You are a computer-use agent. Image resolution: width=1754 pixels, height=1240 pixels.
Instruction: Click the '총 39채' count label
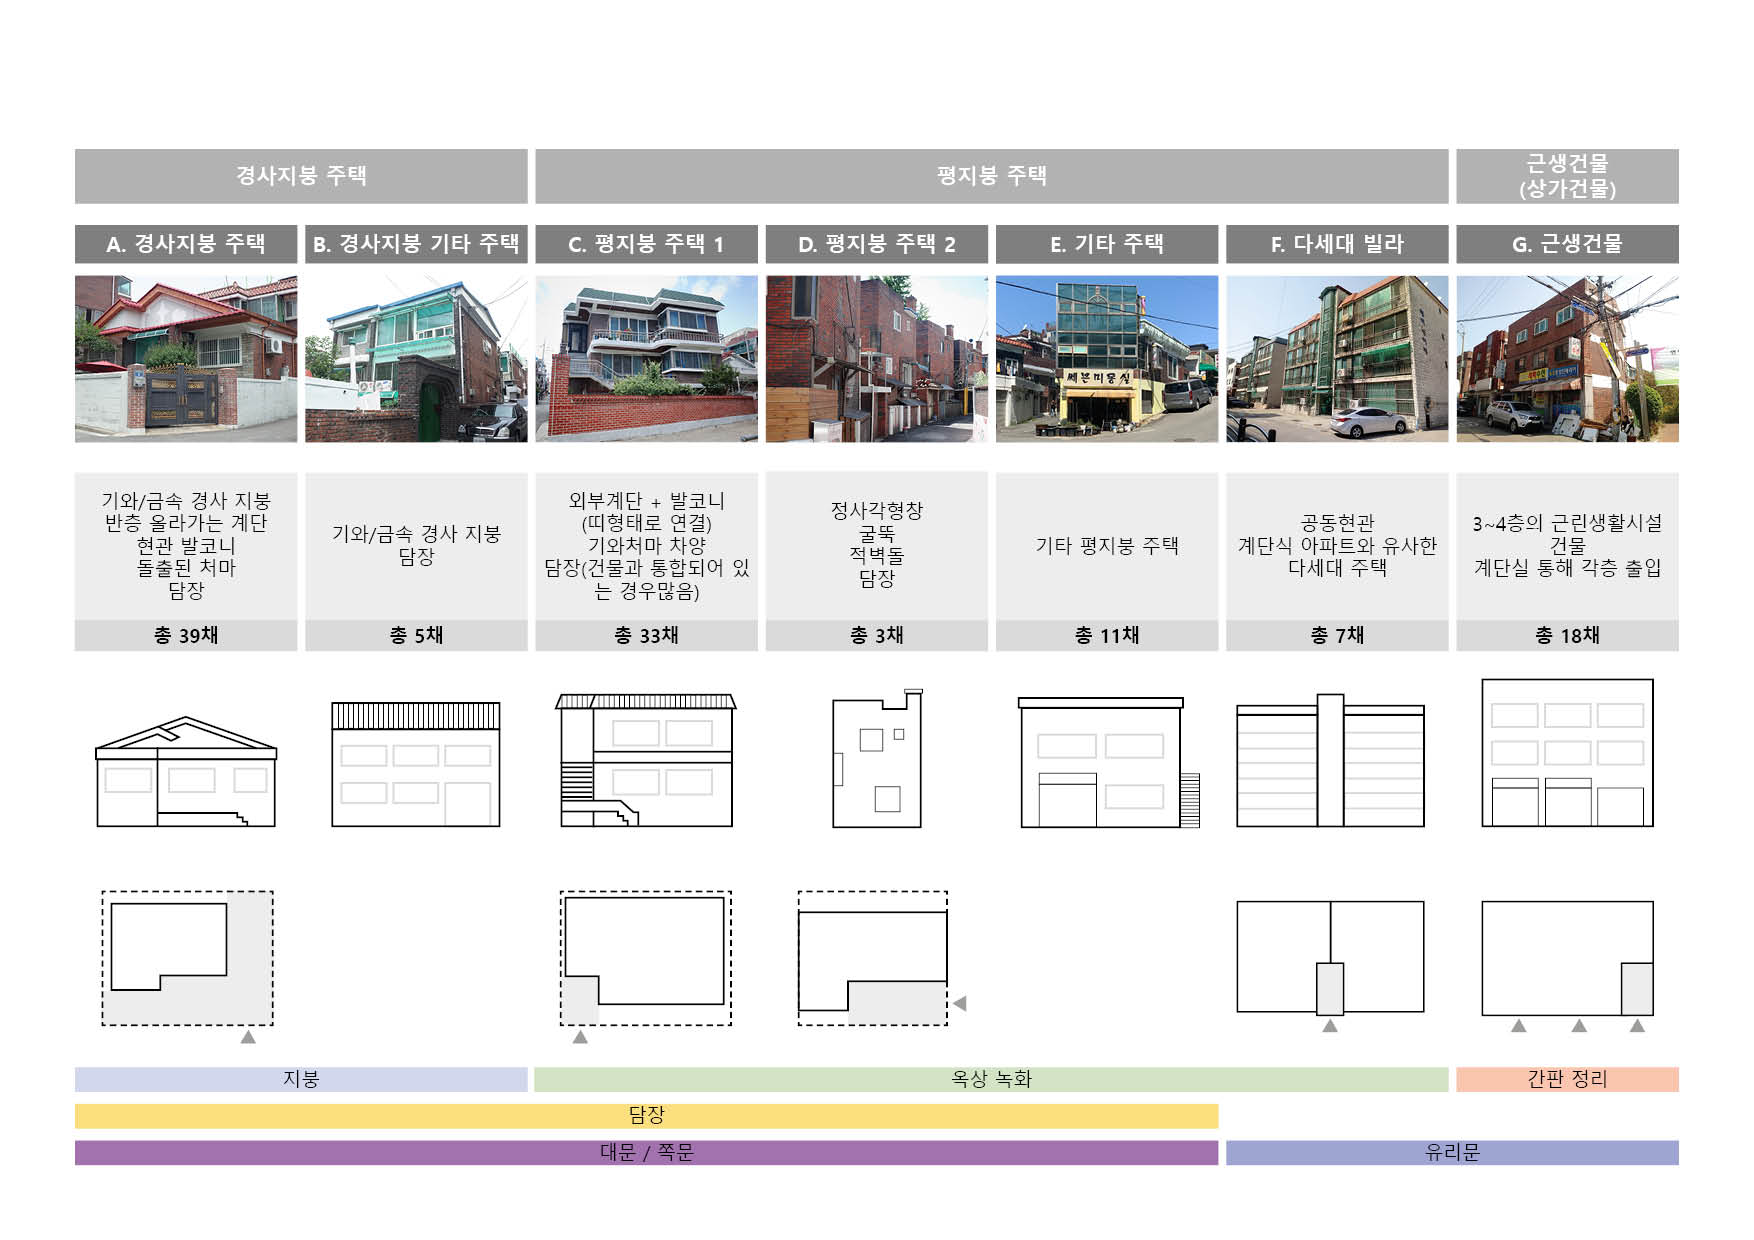(x=186, y=635)
